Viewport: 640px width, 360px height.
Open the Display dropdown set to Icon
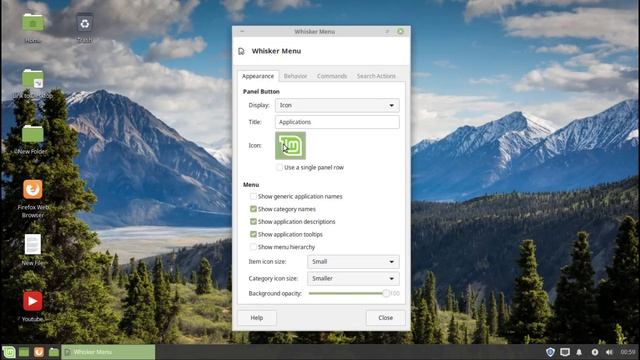pos(337,105)
